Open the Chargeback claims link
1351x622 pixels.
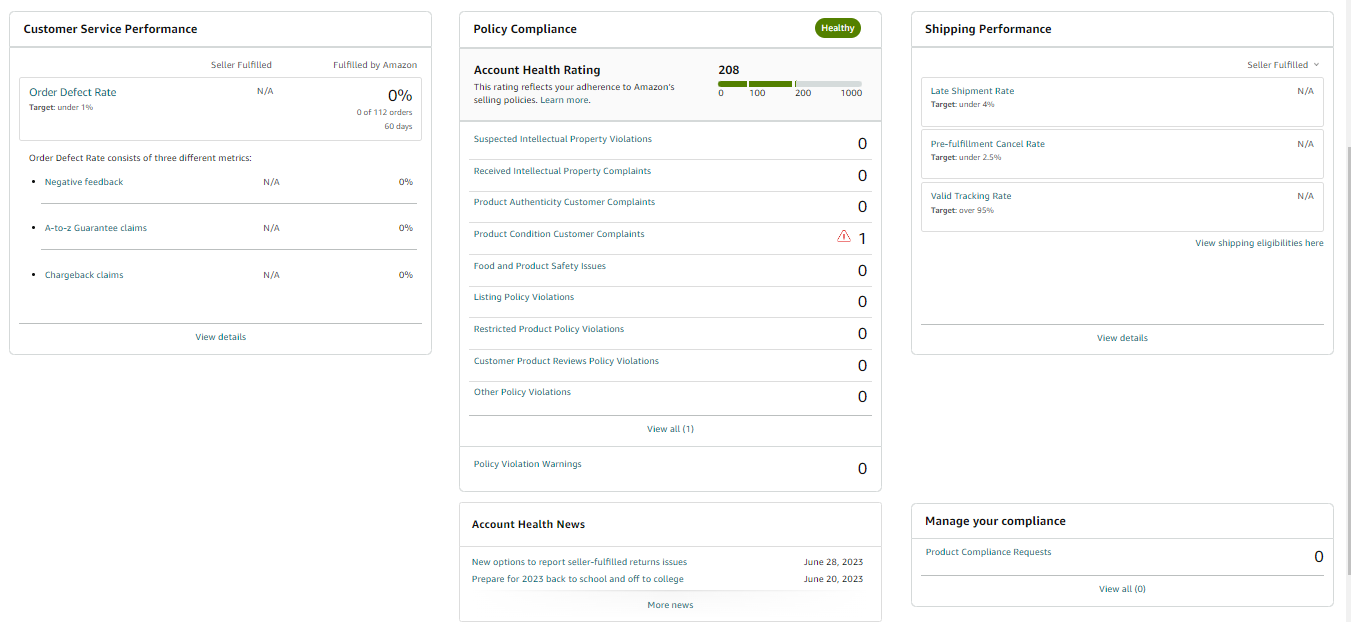pyautogui.click(x=84, y=275)
